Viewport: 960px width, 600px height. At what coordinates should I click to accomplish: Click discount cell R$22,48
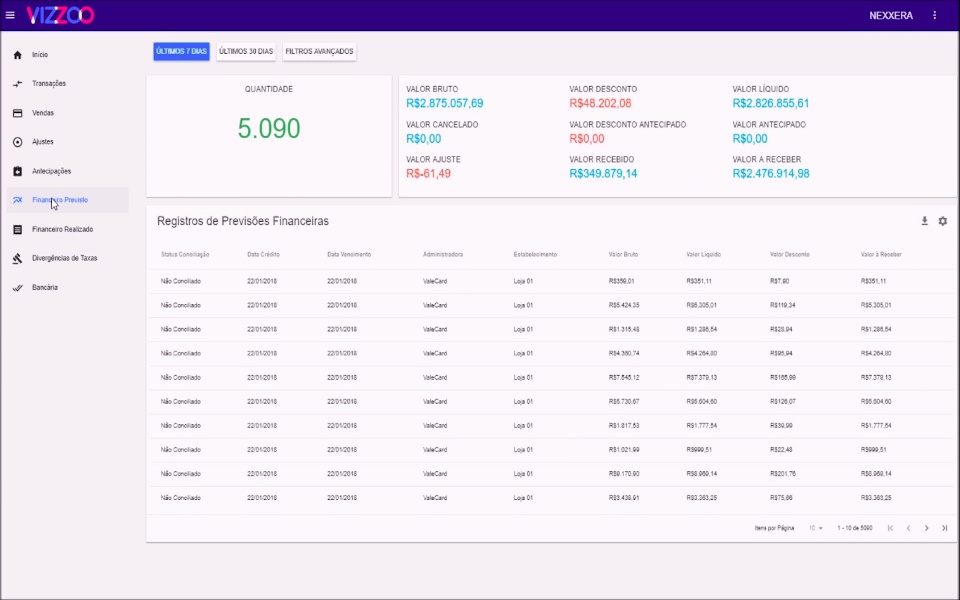pyautogui.click(x=781, y=450)
